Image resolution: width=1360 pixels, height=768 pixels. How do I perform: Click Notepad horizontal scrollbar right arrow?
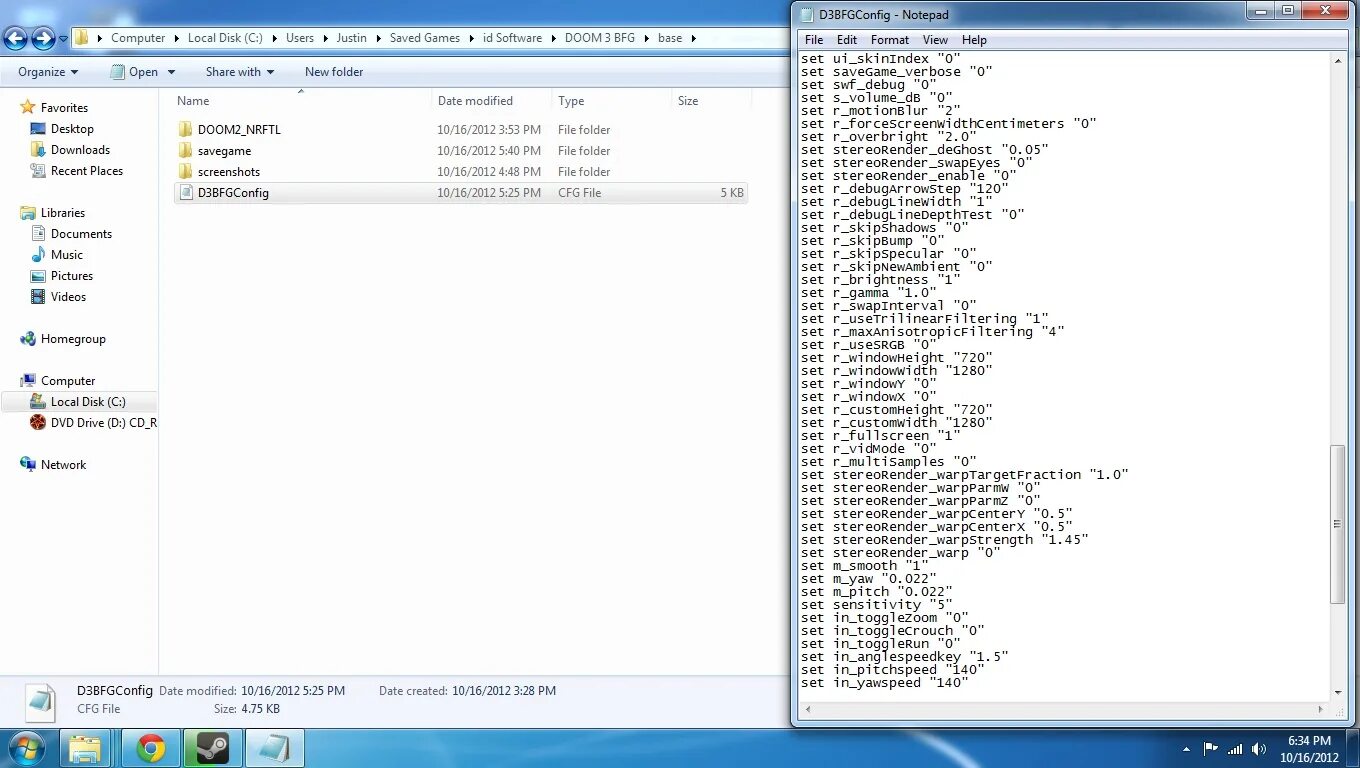(x=1321, y=709)
